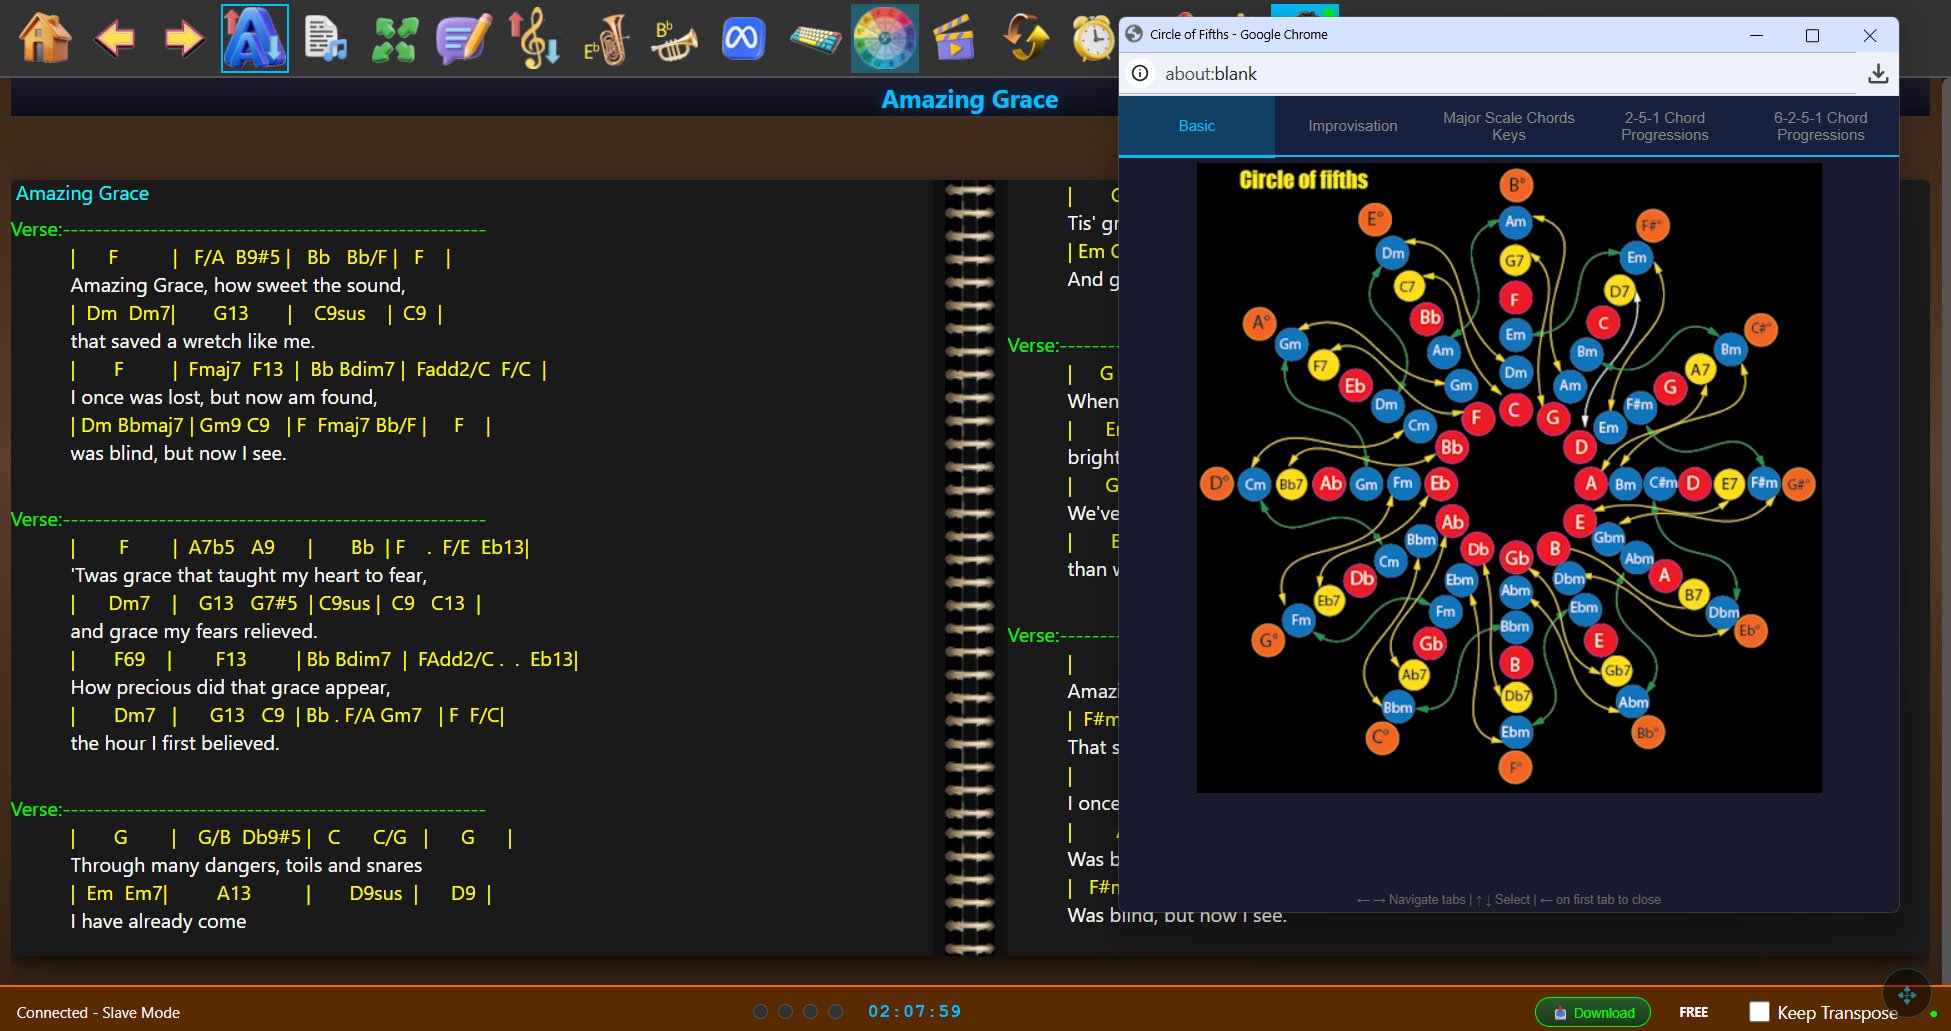Click the alarm clock icon
This screenshot has height=1031, width=1951.
click(x=1093, y=39)
